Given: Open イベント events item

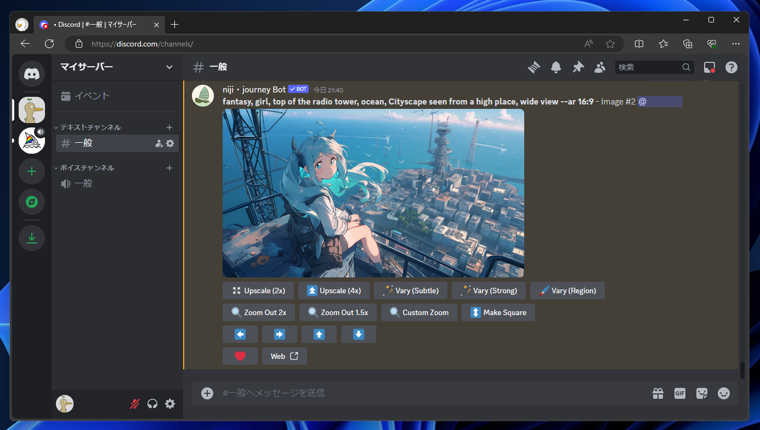Looking at the screenshot, I should (116, 96).
